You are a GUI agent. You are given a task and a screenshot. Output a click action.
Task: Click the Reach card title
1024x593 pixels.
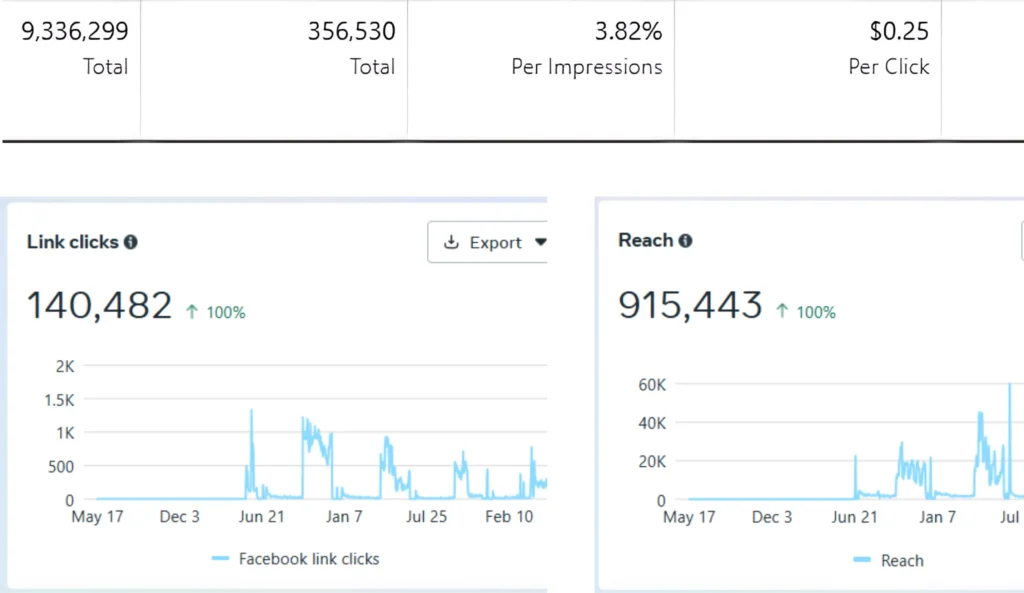click(645, 241)
